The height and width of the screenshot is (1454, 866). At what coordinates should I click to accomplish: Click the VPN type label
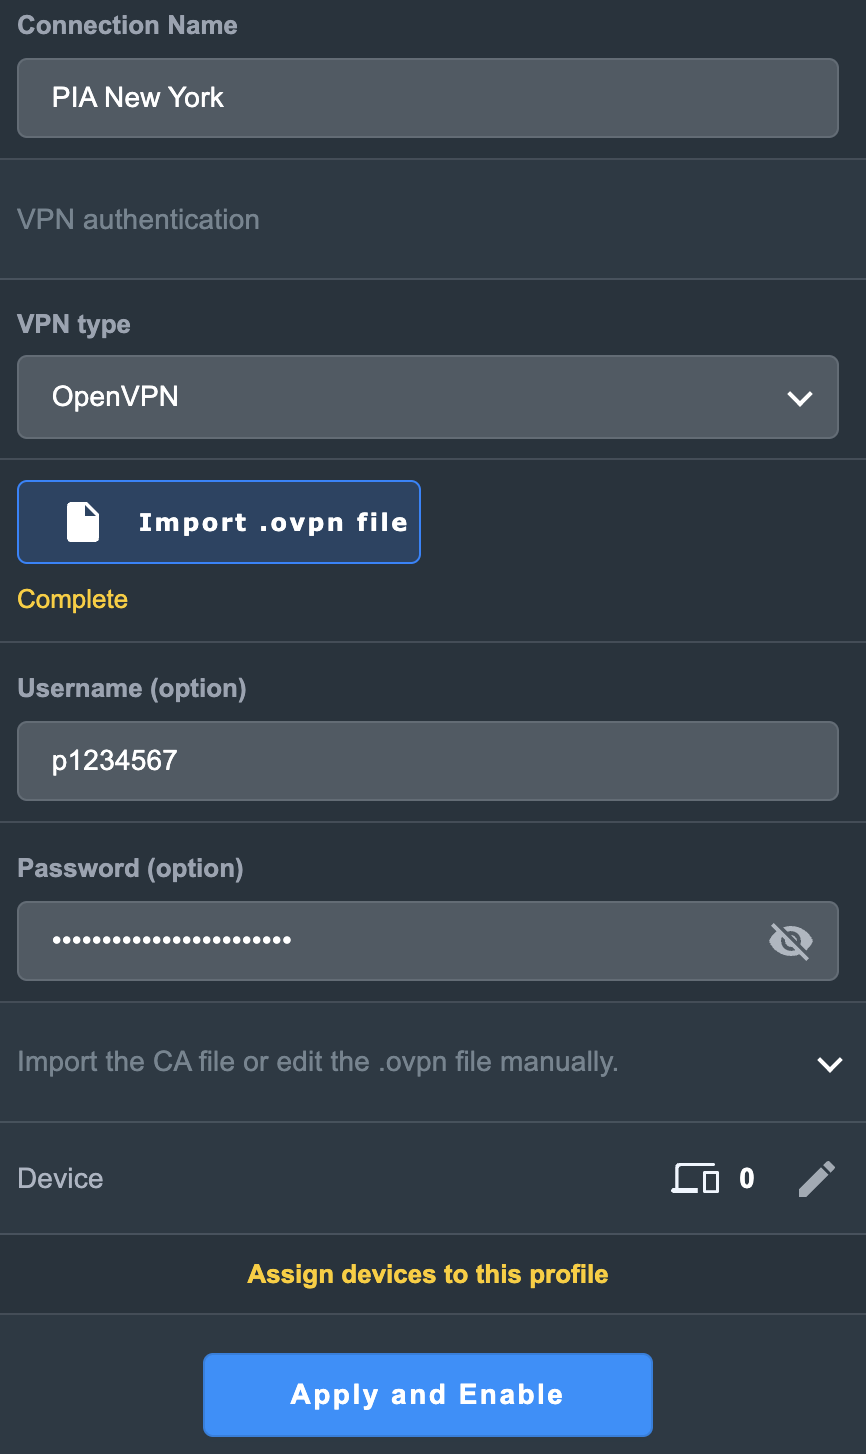click(74, 325)
